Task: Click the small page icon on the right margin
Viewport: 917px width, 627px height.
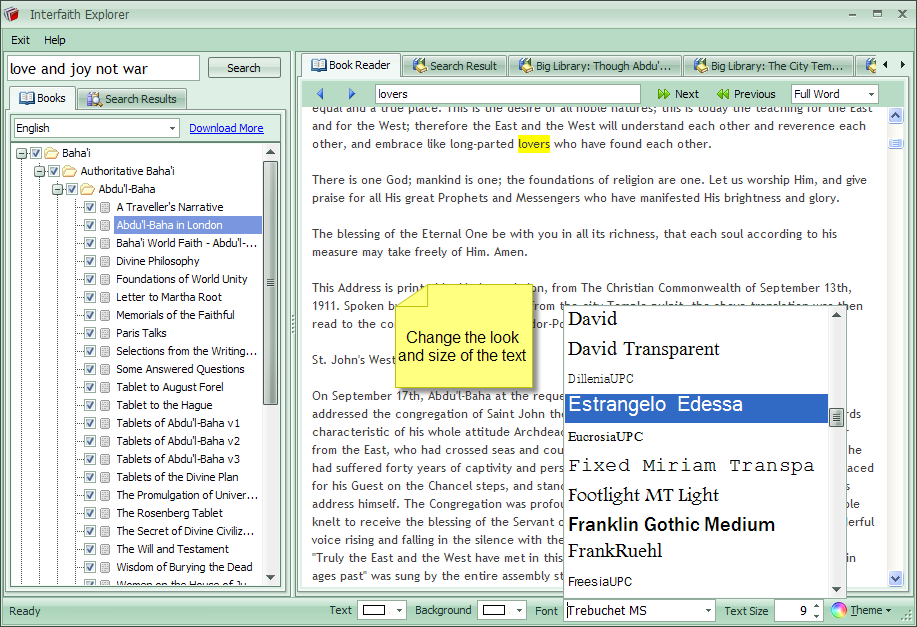Action: click(895, 144)
